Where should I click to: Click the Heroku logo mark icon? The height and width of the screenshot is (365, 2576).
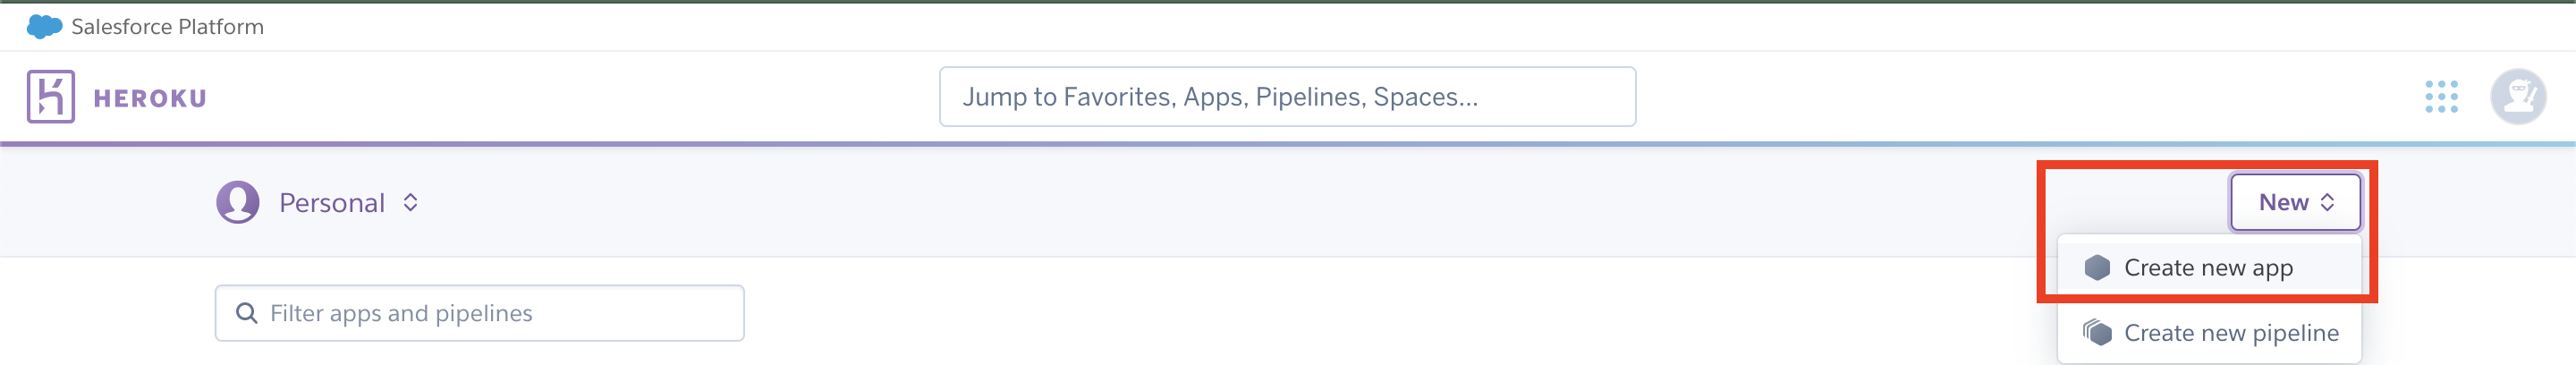click(x=51, y=97)
